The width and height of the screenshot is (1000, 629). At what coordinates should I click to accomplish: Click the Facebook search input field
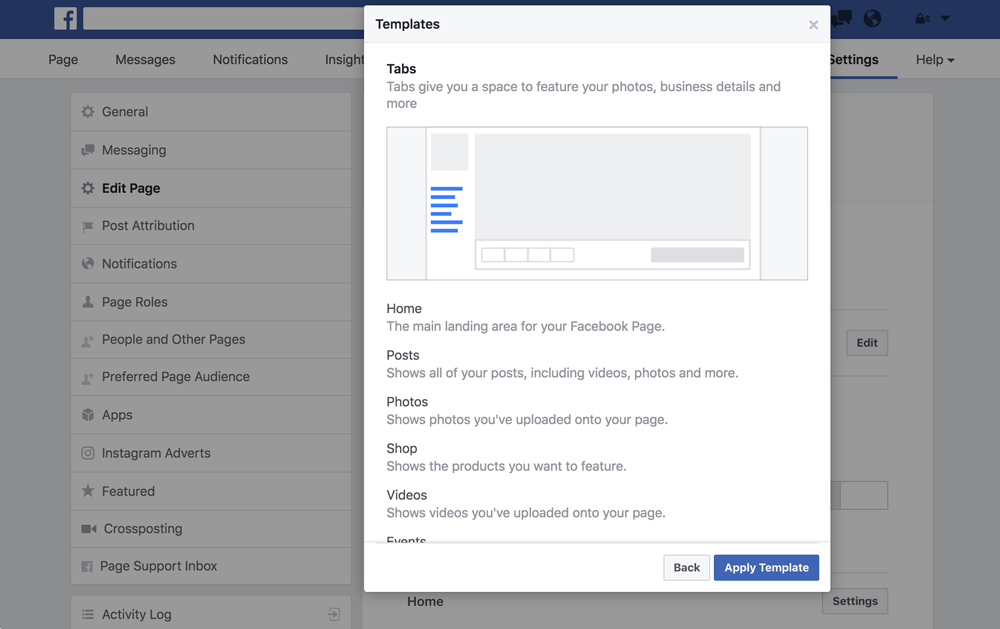tap(223, 18)
